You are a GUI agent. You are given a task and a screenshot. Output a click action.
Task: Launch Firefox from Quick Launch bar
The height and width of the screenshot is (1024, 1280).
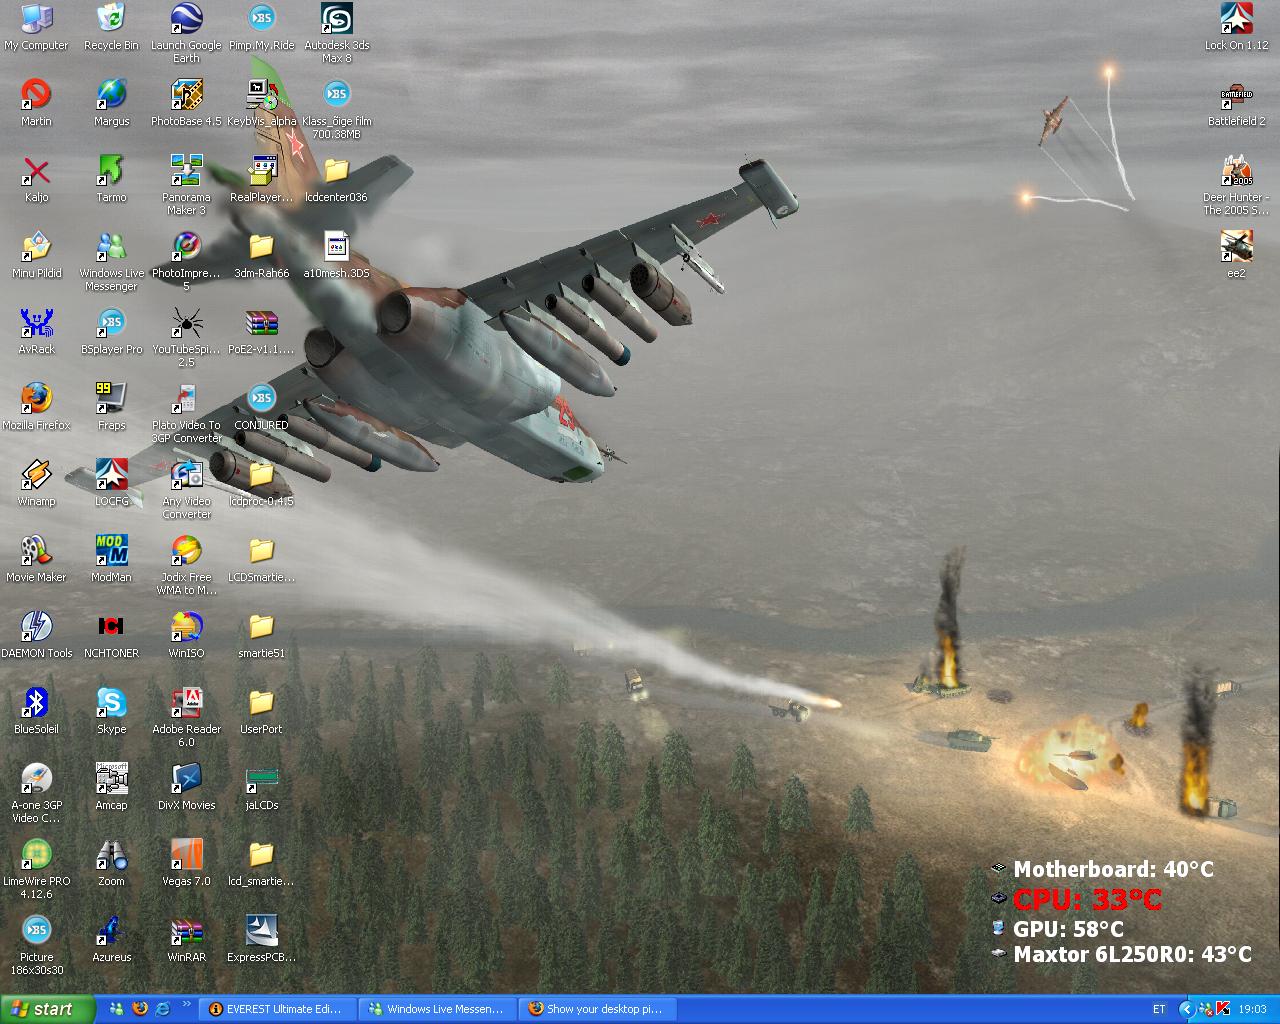coord(140,1009)
